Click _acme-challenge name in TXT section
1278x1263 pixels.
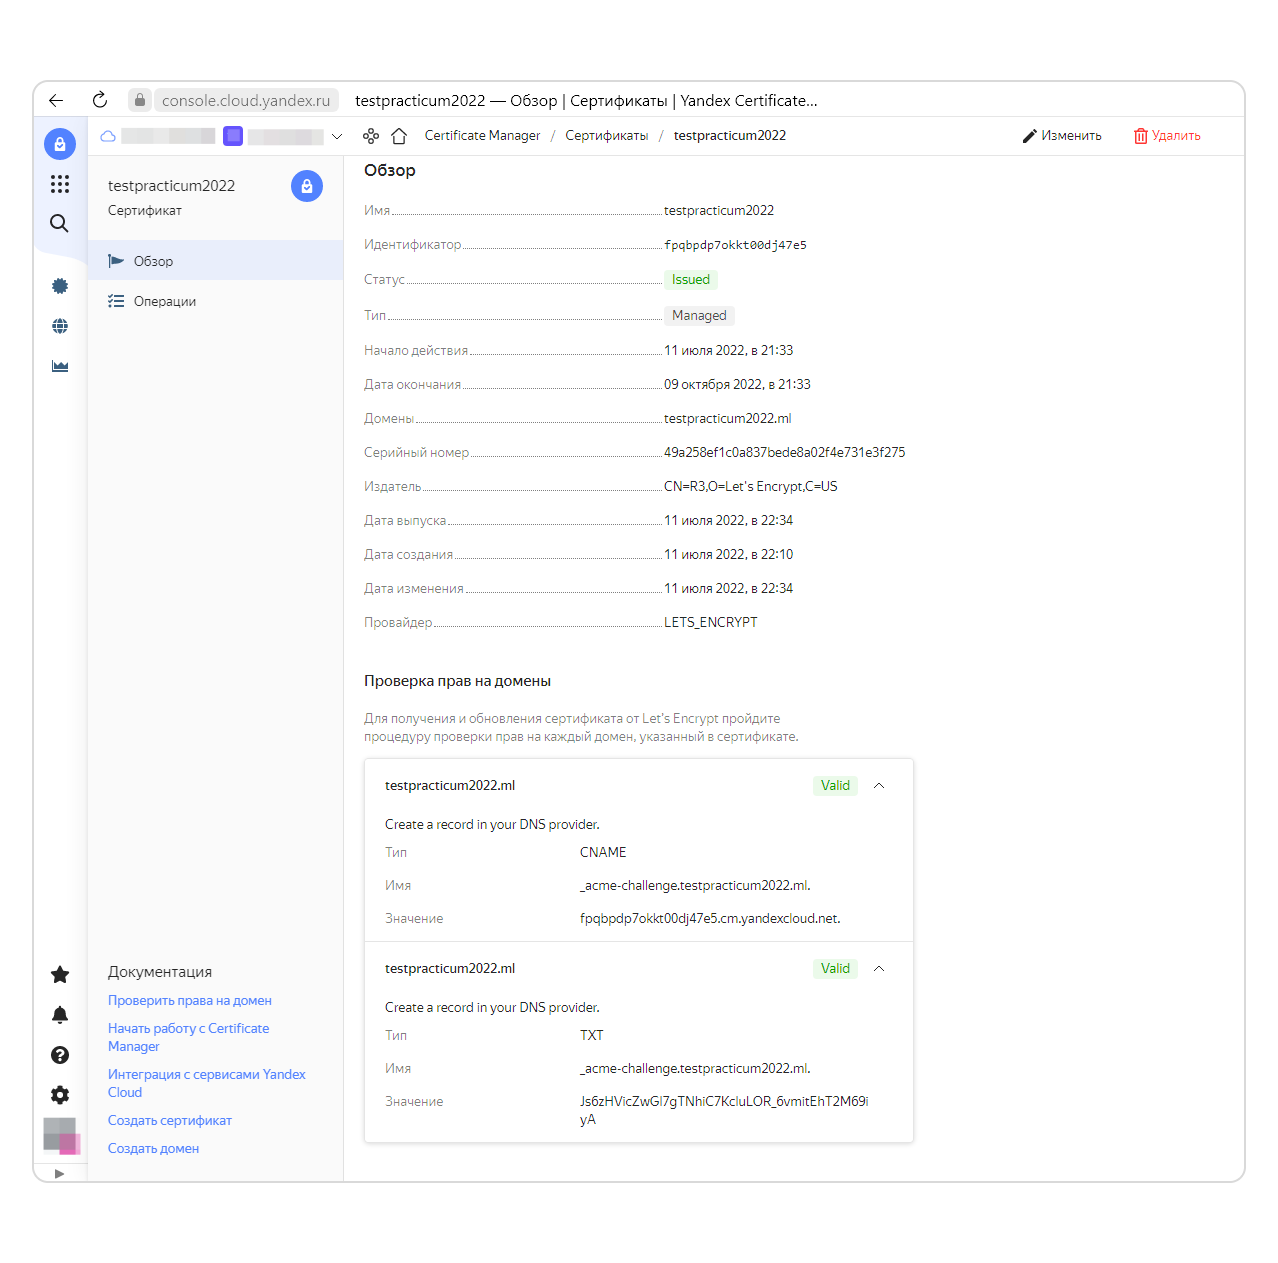(x=695, y=1069)
